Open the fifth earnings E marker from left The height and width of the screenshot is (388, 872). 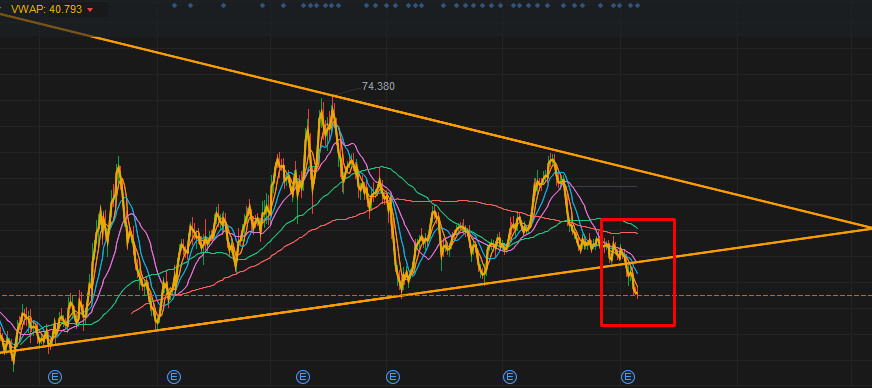pyautogui.click(x=509, y=377)
